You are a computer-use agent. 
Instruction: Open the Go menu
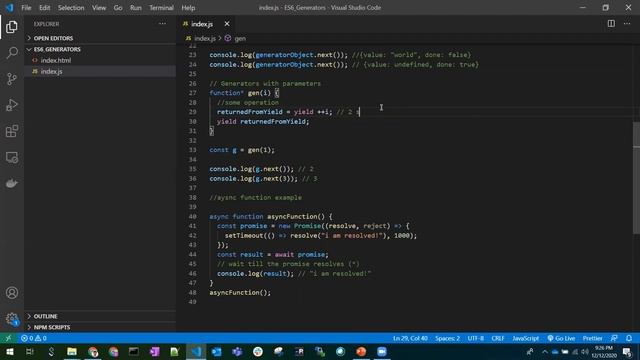tap(118, 7)
